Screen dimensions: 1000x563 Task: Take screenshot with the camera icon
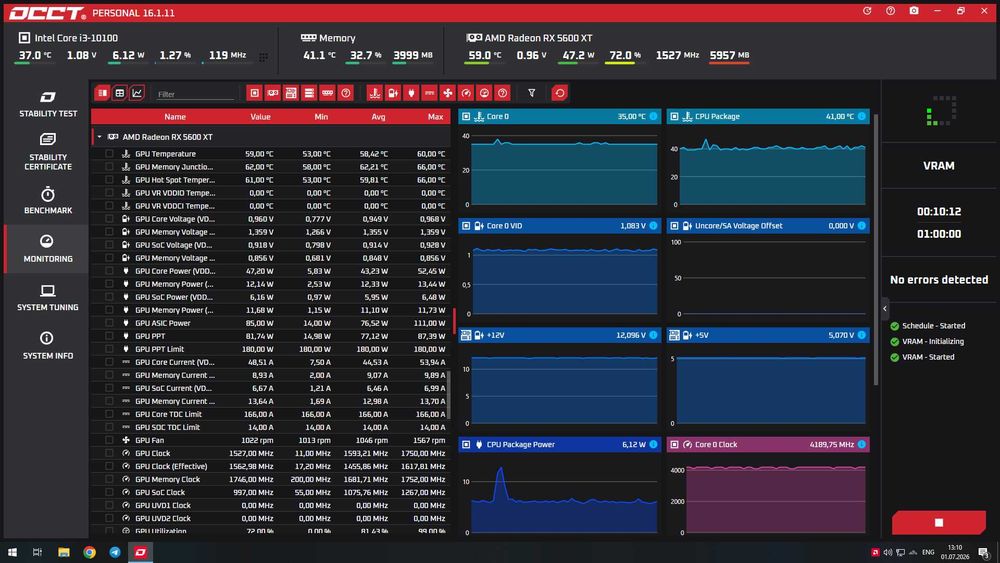coord(914,11)
